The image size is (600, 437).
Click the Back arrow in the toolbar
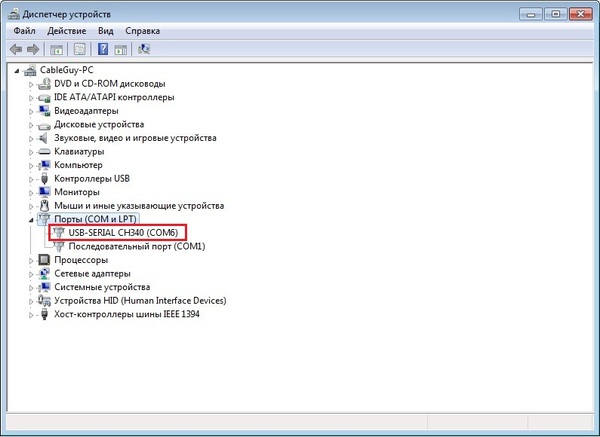click(x=15, y=48)
